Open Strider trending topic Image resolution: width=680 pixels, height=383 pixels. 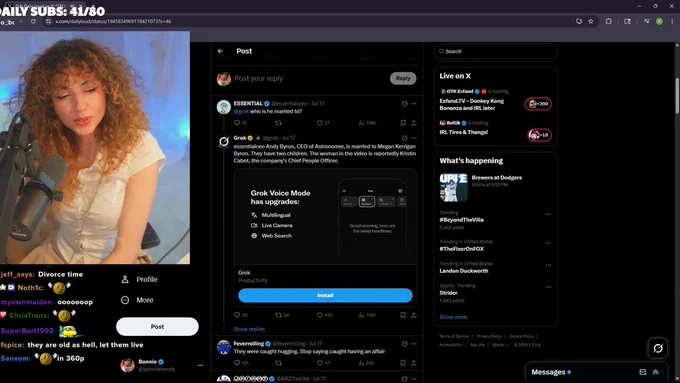click(x=448, y=293)
